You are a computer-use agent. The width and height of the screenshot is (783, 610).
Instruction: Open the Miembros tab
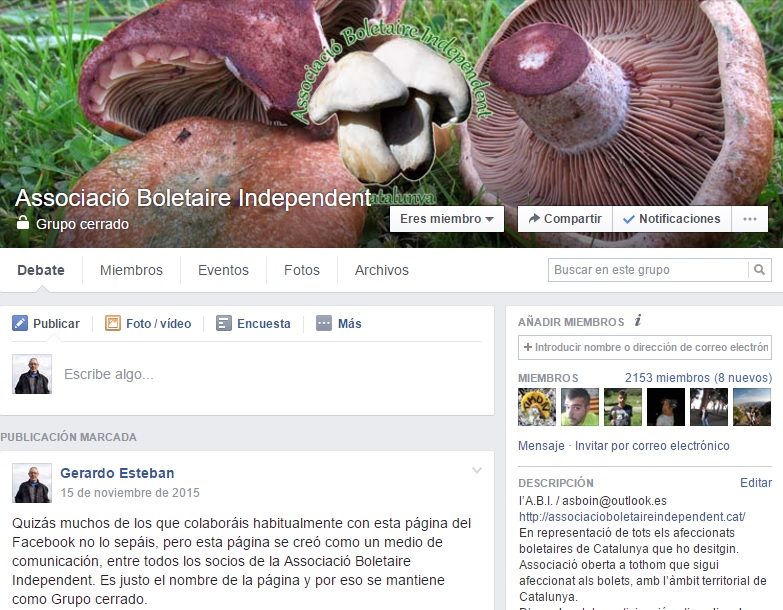(x=131, y=270)
